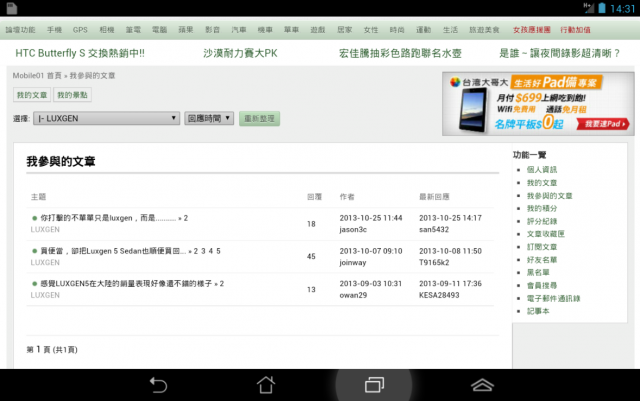Open 評分紀錄 in the sidebar
The image size is (640, 401).
pos(542,221)
